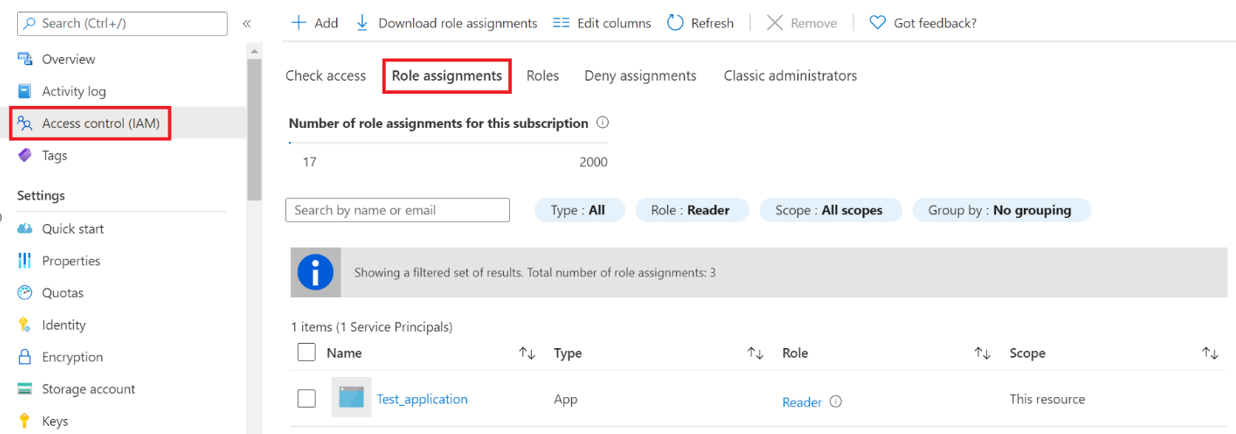Click the Search by name or email field
The image size is (1236, 434).
click(x=397, y=210)
